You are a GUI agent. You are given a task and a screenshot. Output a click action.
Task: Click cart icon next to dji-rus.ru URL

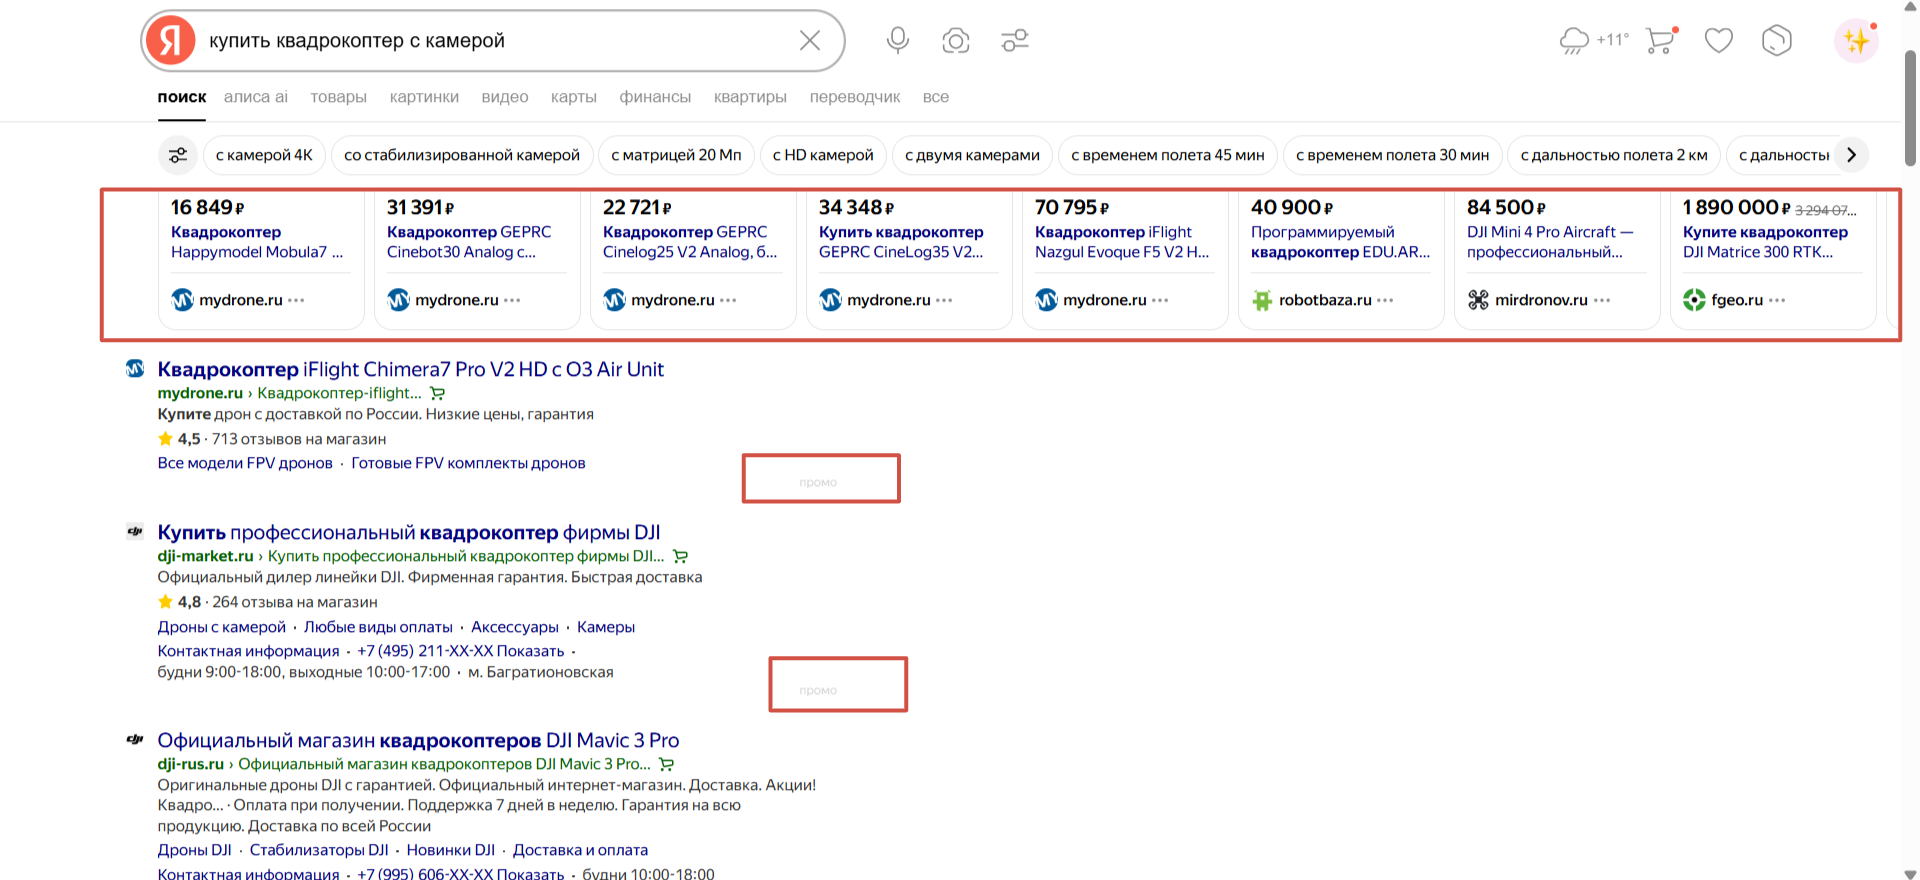tap(666, 765)
